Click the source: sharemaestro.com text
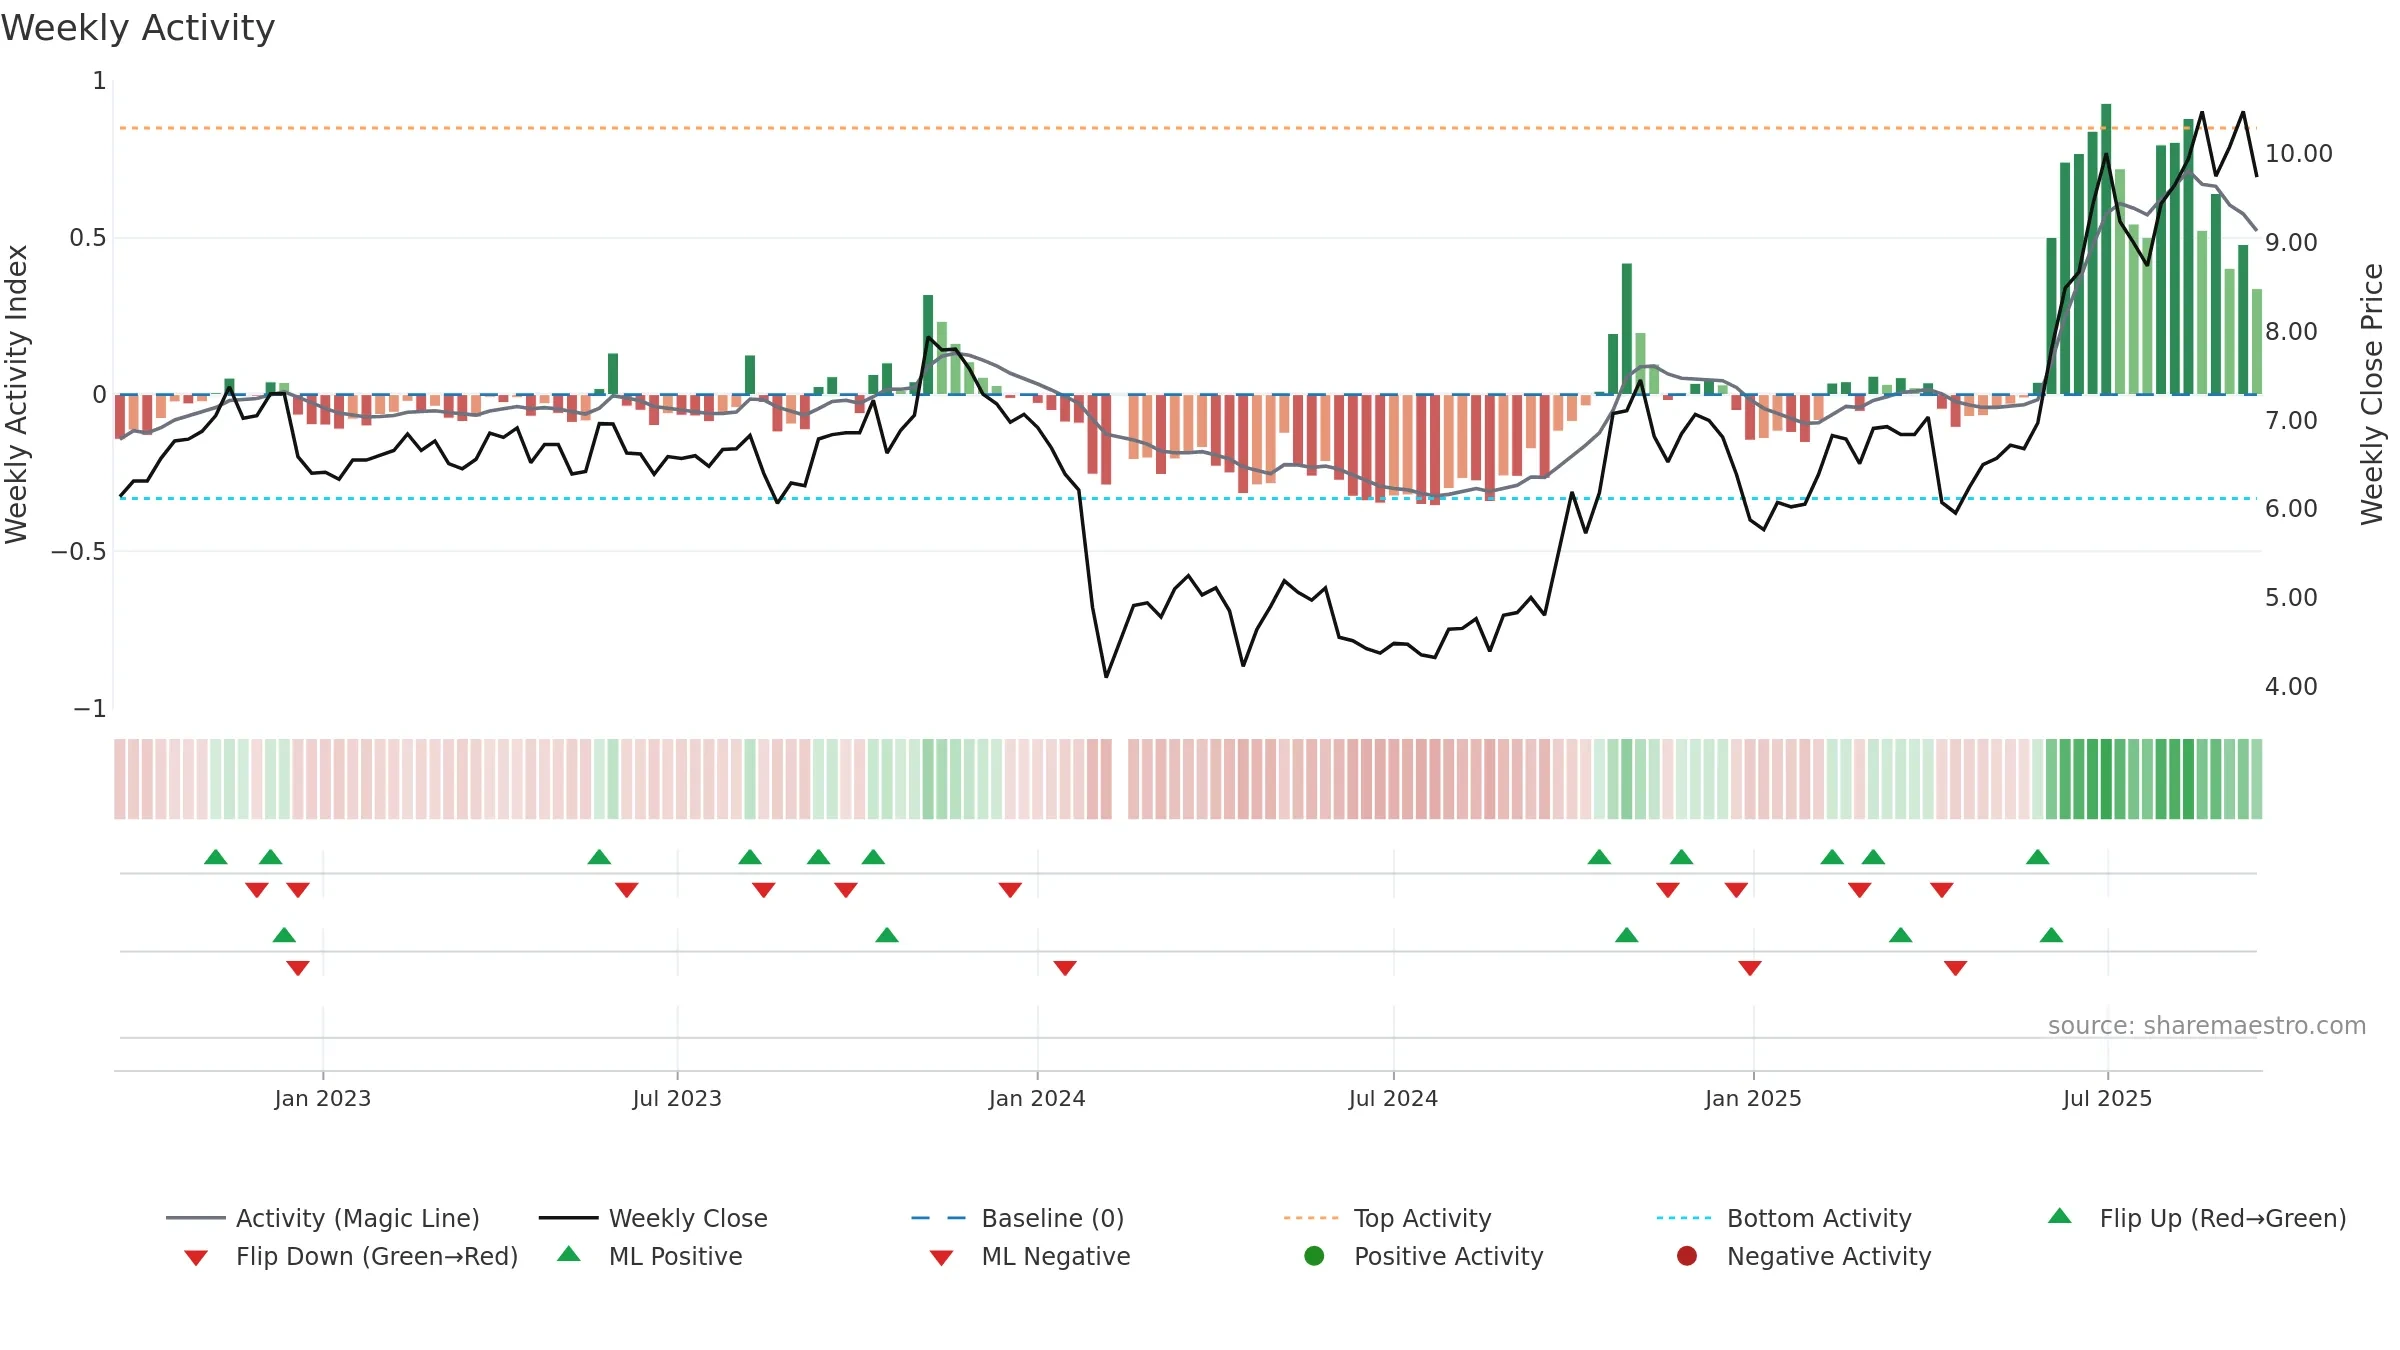 pos(2207,1025)
